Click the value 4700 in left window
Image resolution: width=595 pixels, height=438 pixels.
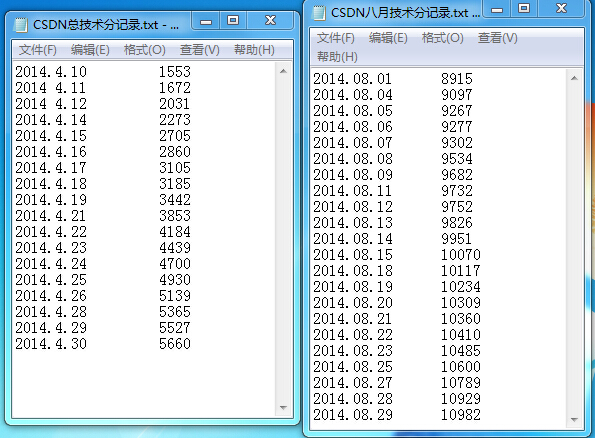pyautogui.click(x=175, y=263)
